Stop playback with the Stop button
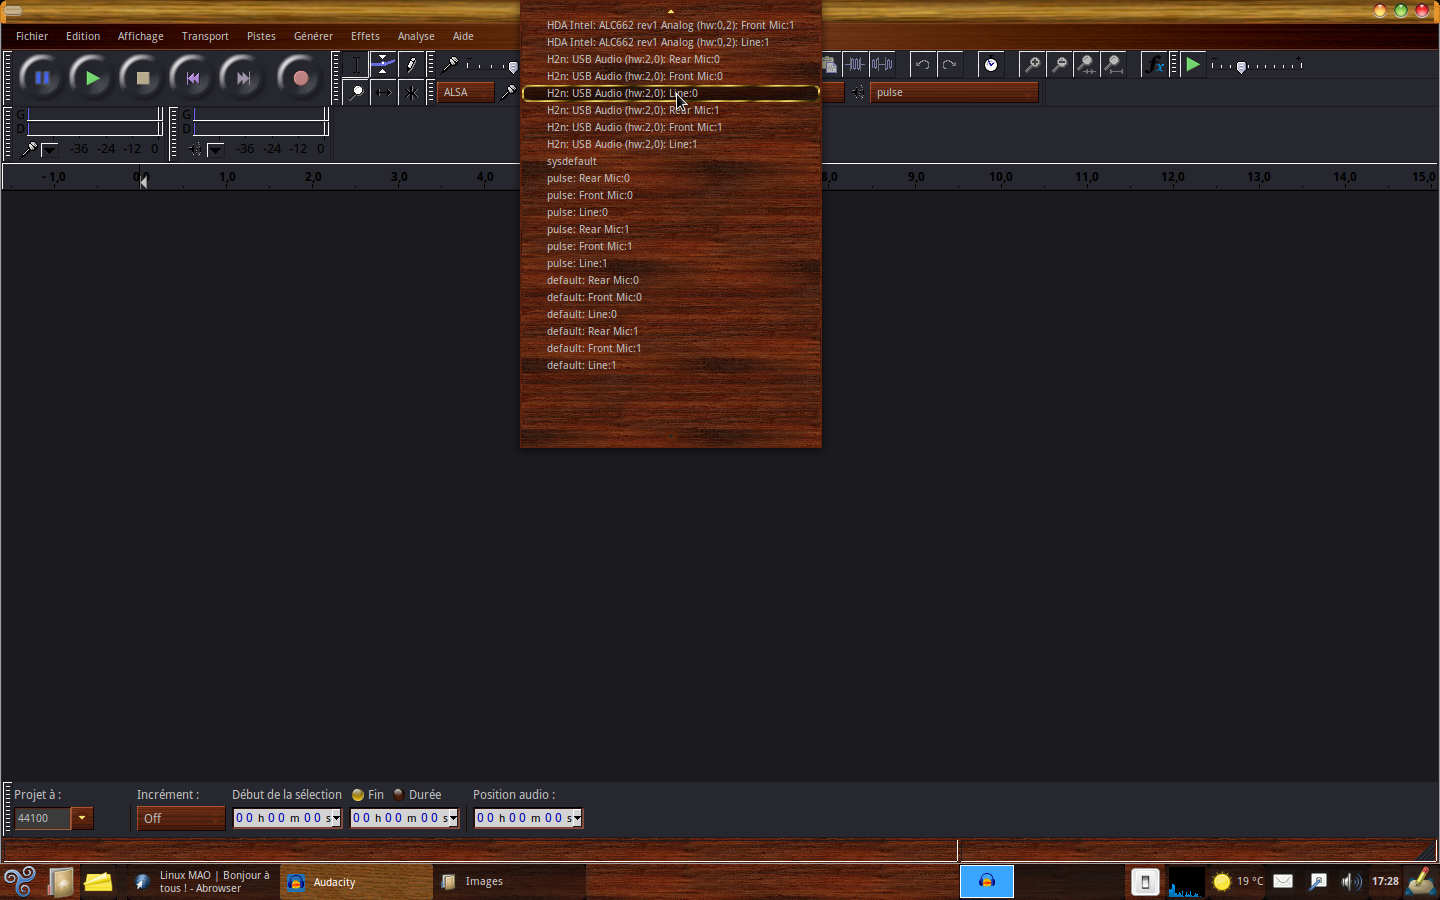This screenshot has height=900, width=1440. pos(142,77)
